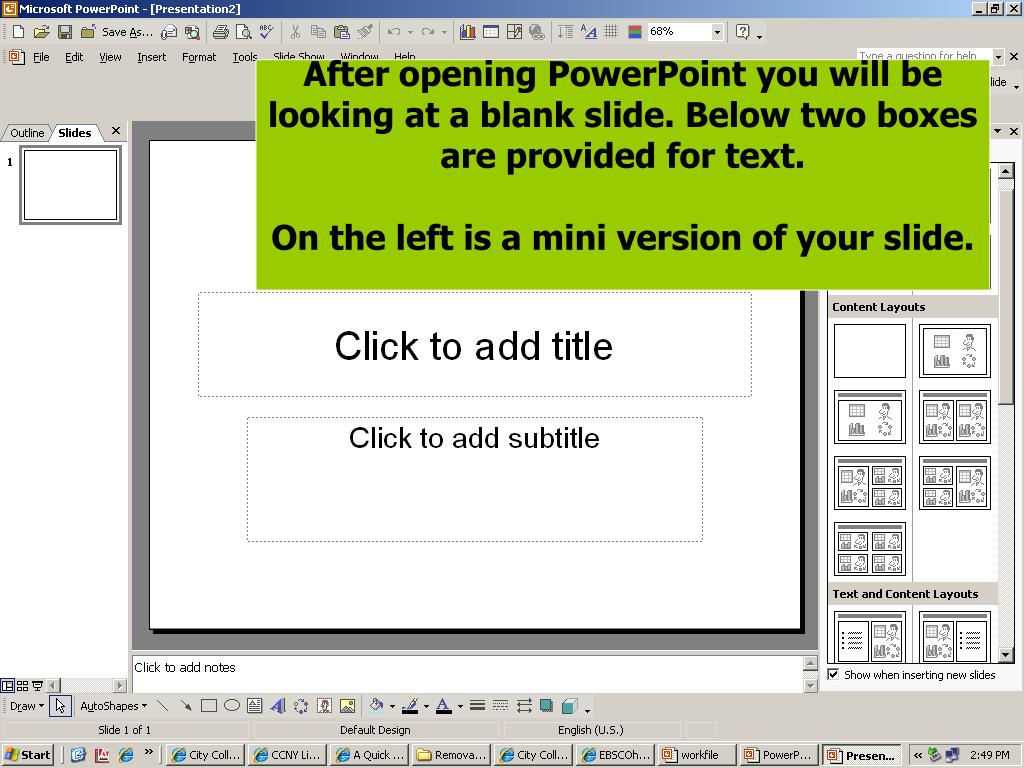Open the task pane menu dropdown arrow
This screenshot has height=768, width=1024.
tap(997, 131)
